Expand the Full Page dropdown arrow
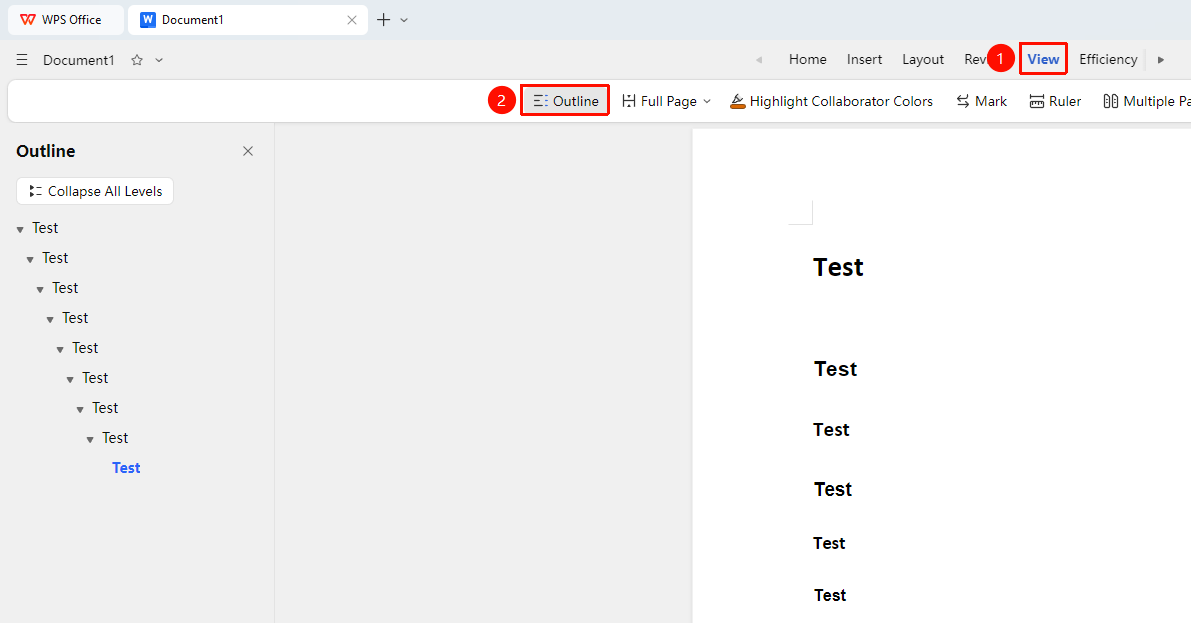The width and height of the screenshot is (1191, 623). pyautogui.click(x=707, y=101)
